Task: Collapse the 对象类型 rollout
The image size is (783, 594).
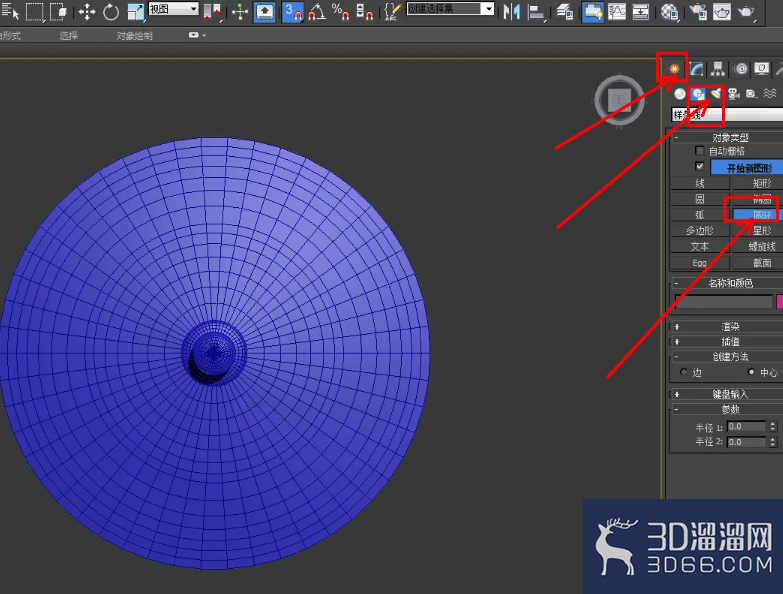Action: coord(728,137)
